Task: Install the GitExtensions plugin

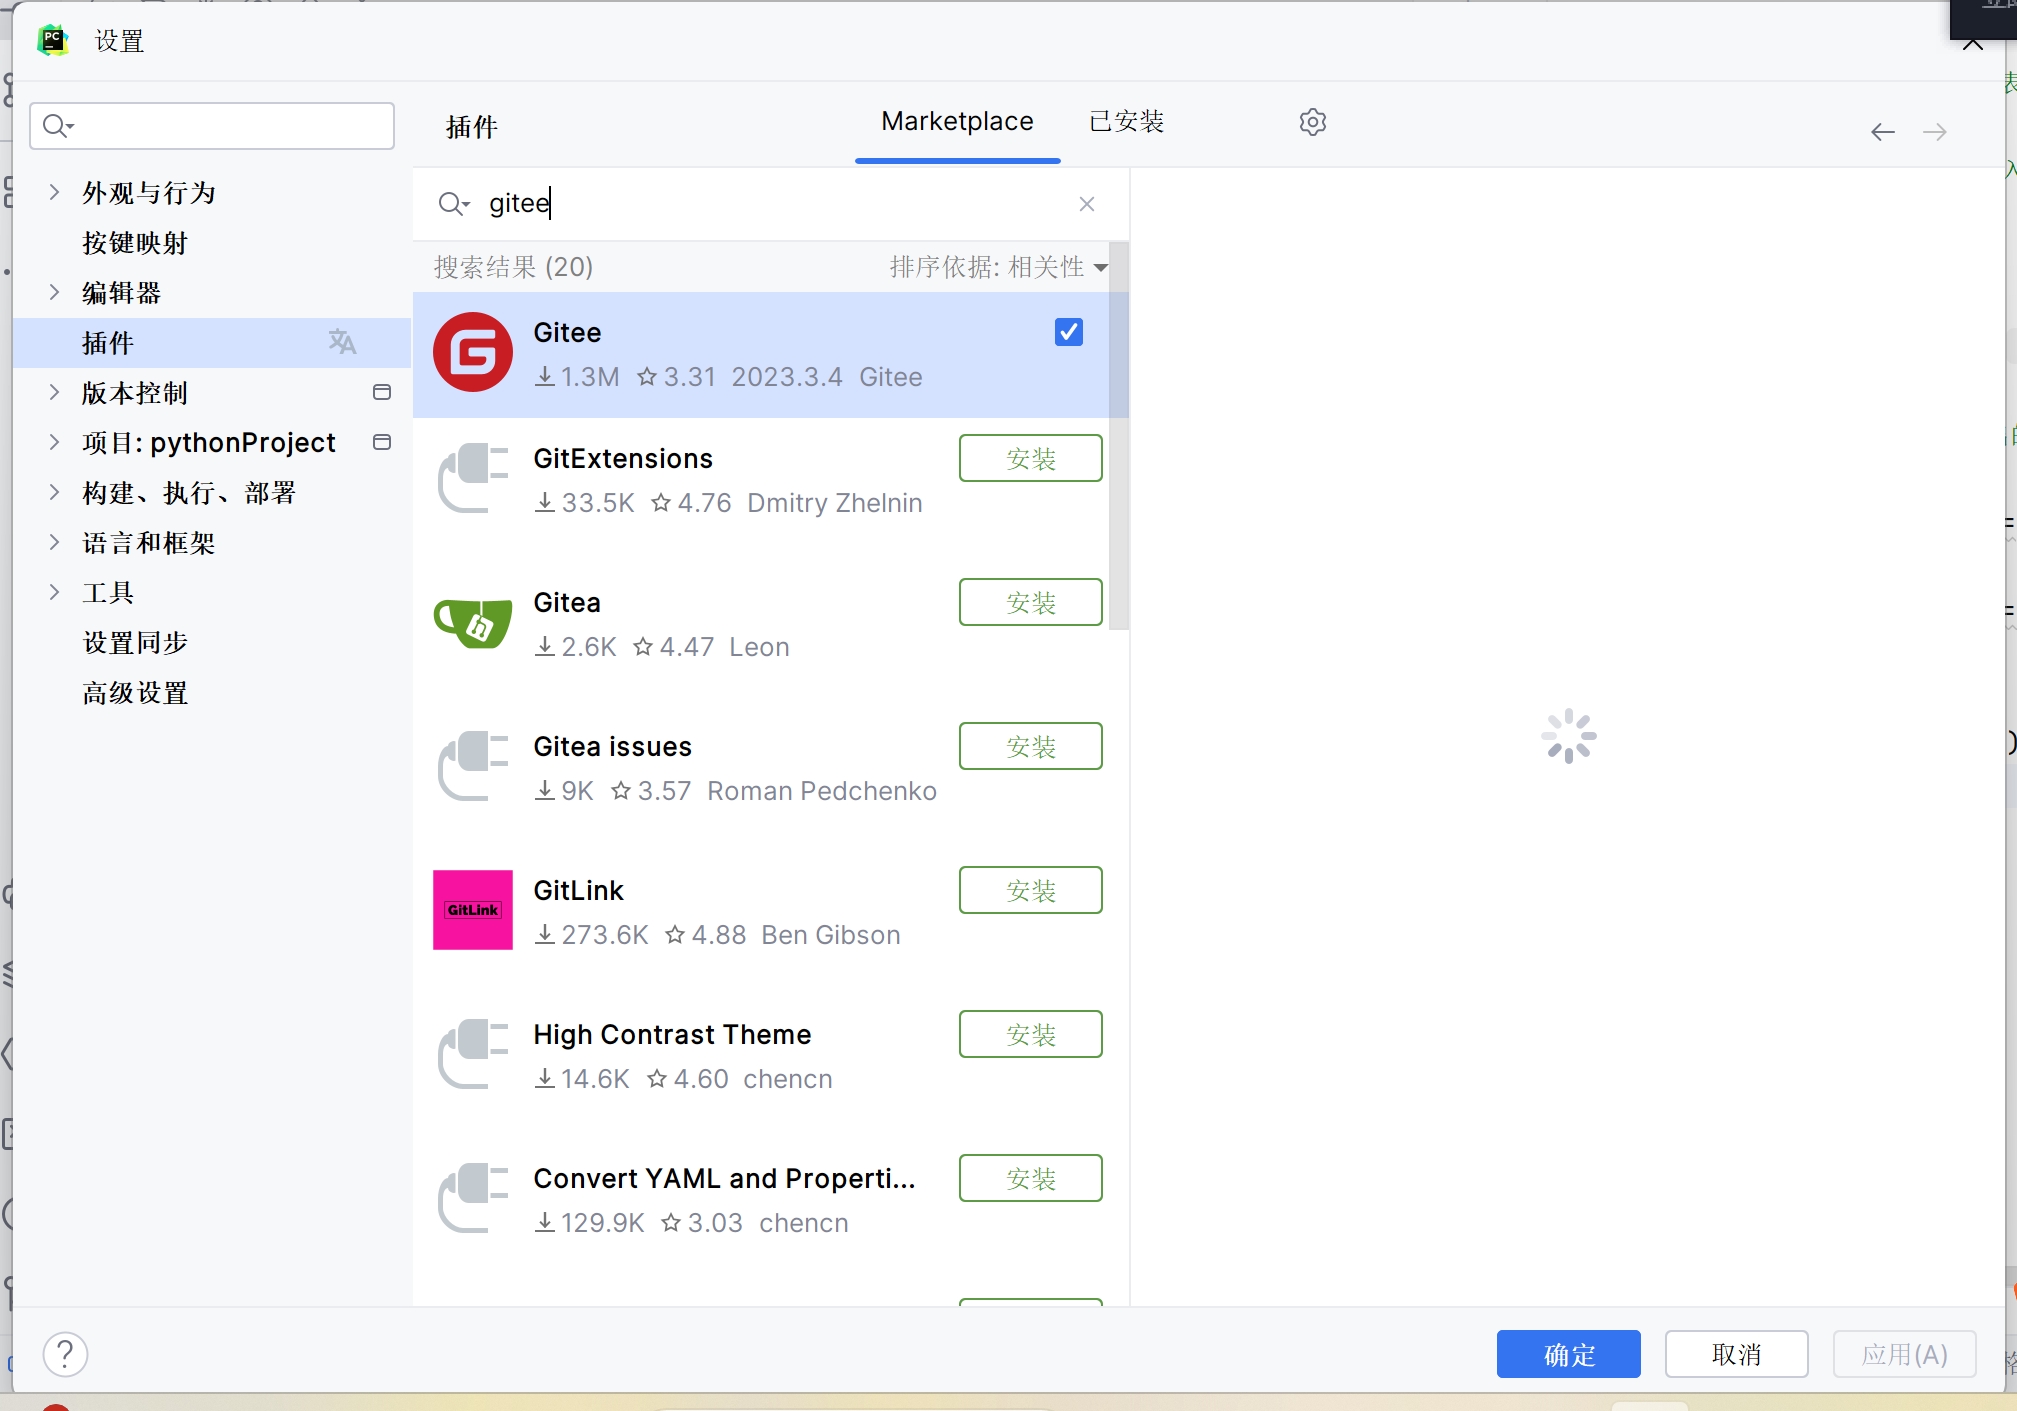Action: [1031, 458]
